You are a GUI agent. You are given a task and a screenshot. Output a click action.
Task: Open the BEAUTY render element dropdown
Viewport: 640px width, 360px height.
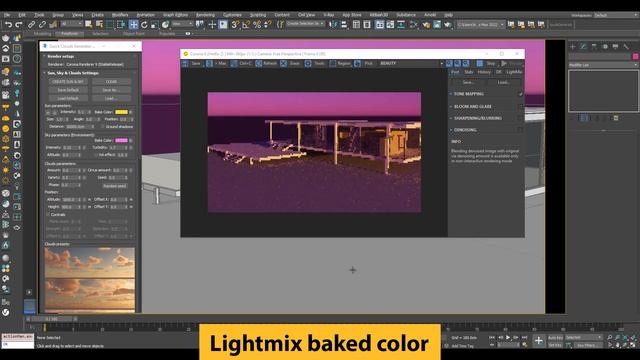tap(411, 64)
